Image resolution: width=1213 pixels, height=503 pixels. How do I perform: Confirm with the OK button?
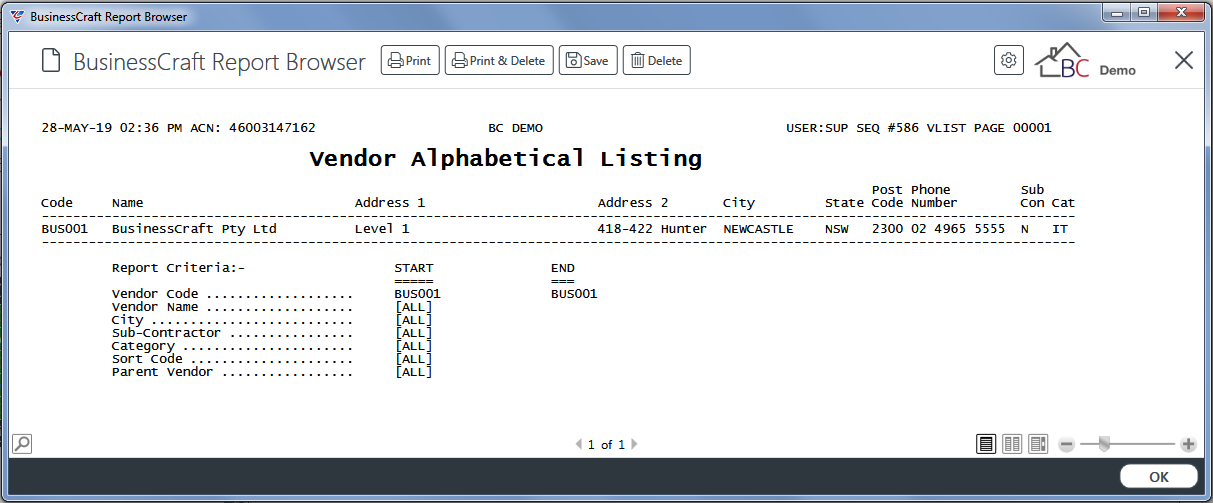pyautogui.click(x=1158, y=477)
